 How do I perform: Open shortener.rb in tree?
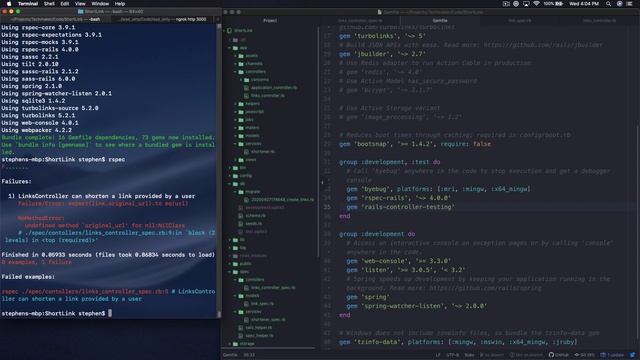[262, 152]
